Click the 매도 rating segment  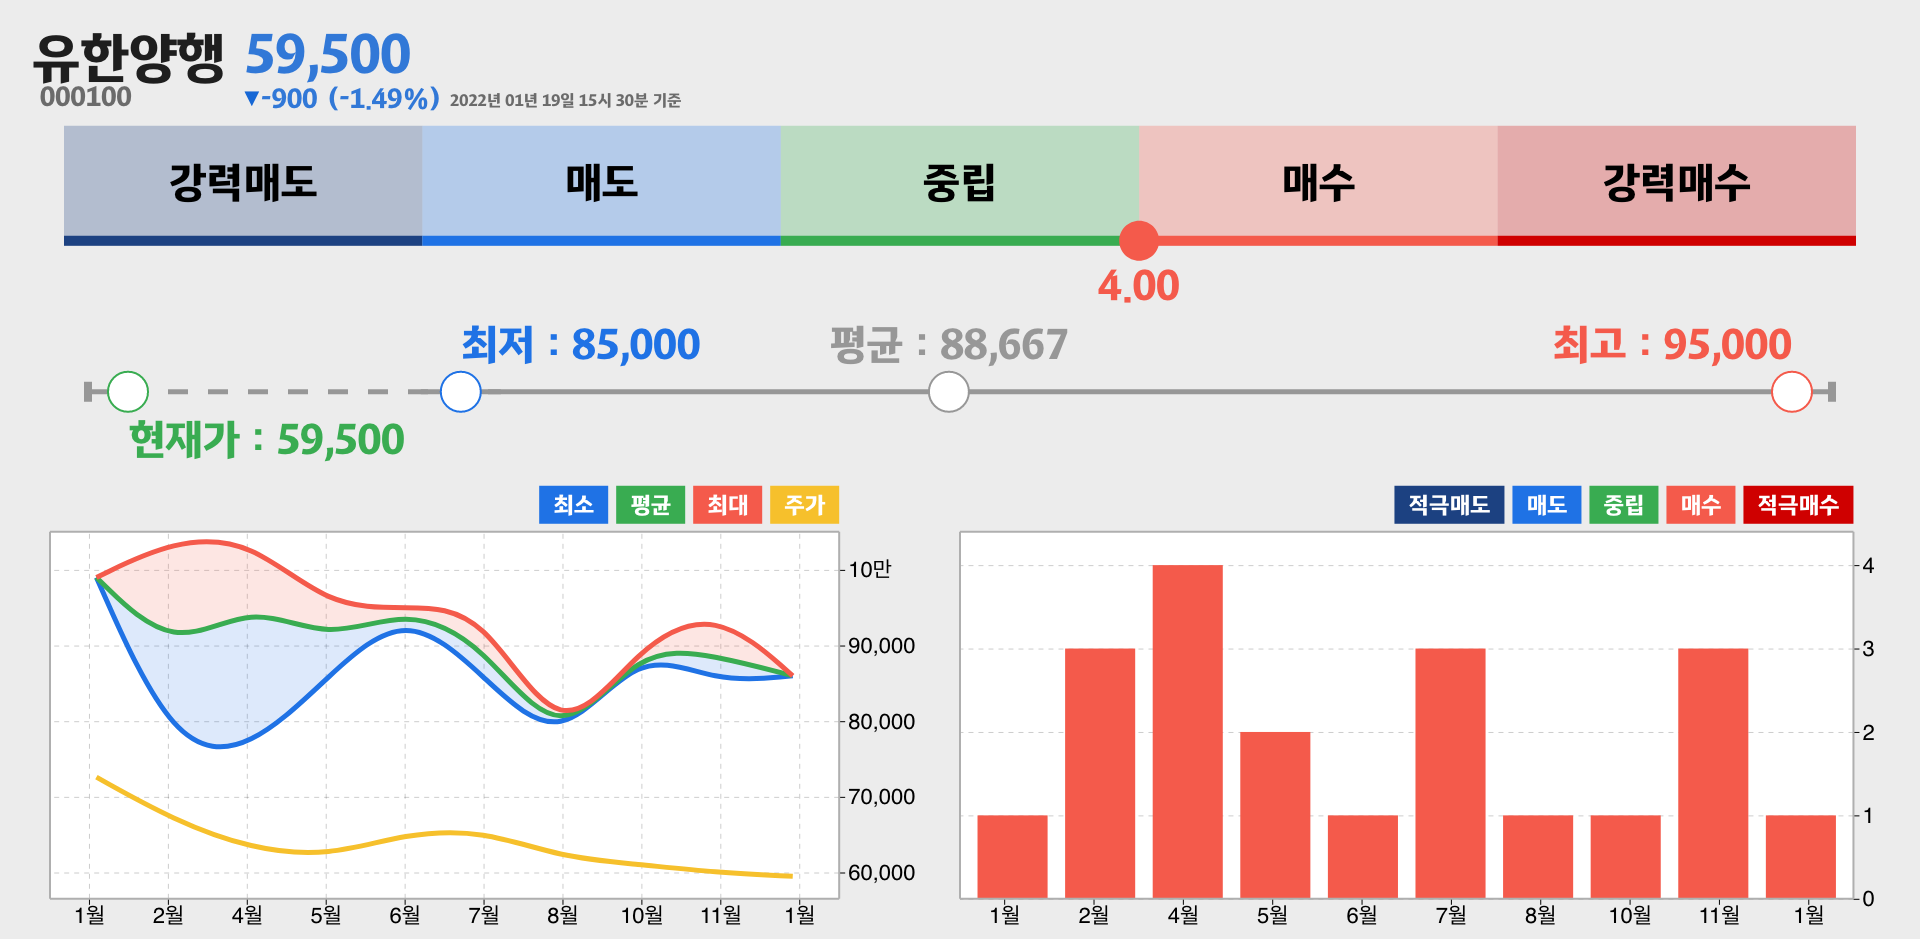tap(601, 185)
